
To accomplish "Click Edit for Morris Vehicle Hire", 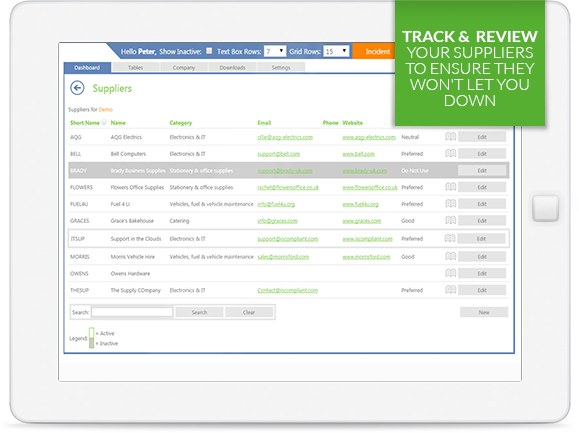I will coord(482,257).
